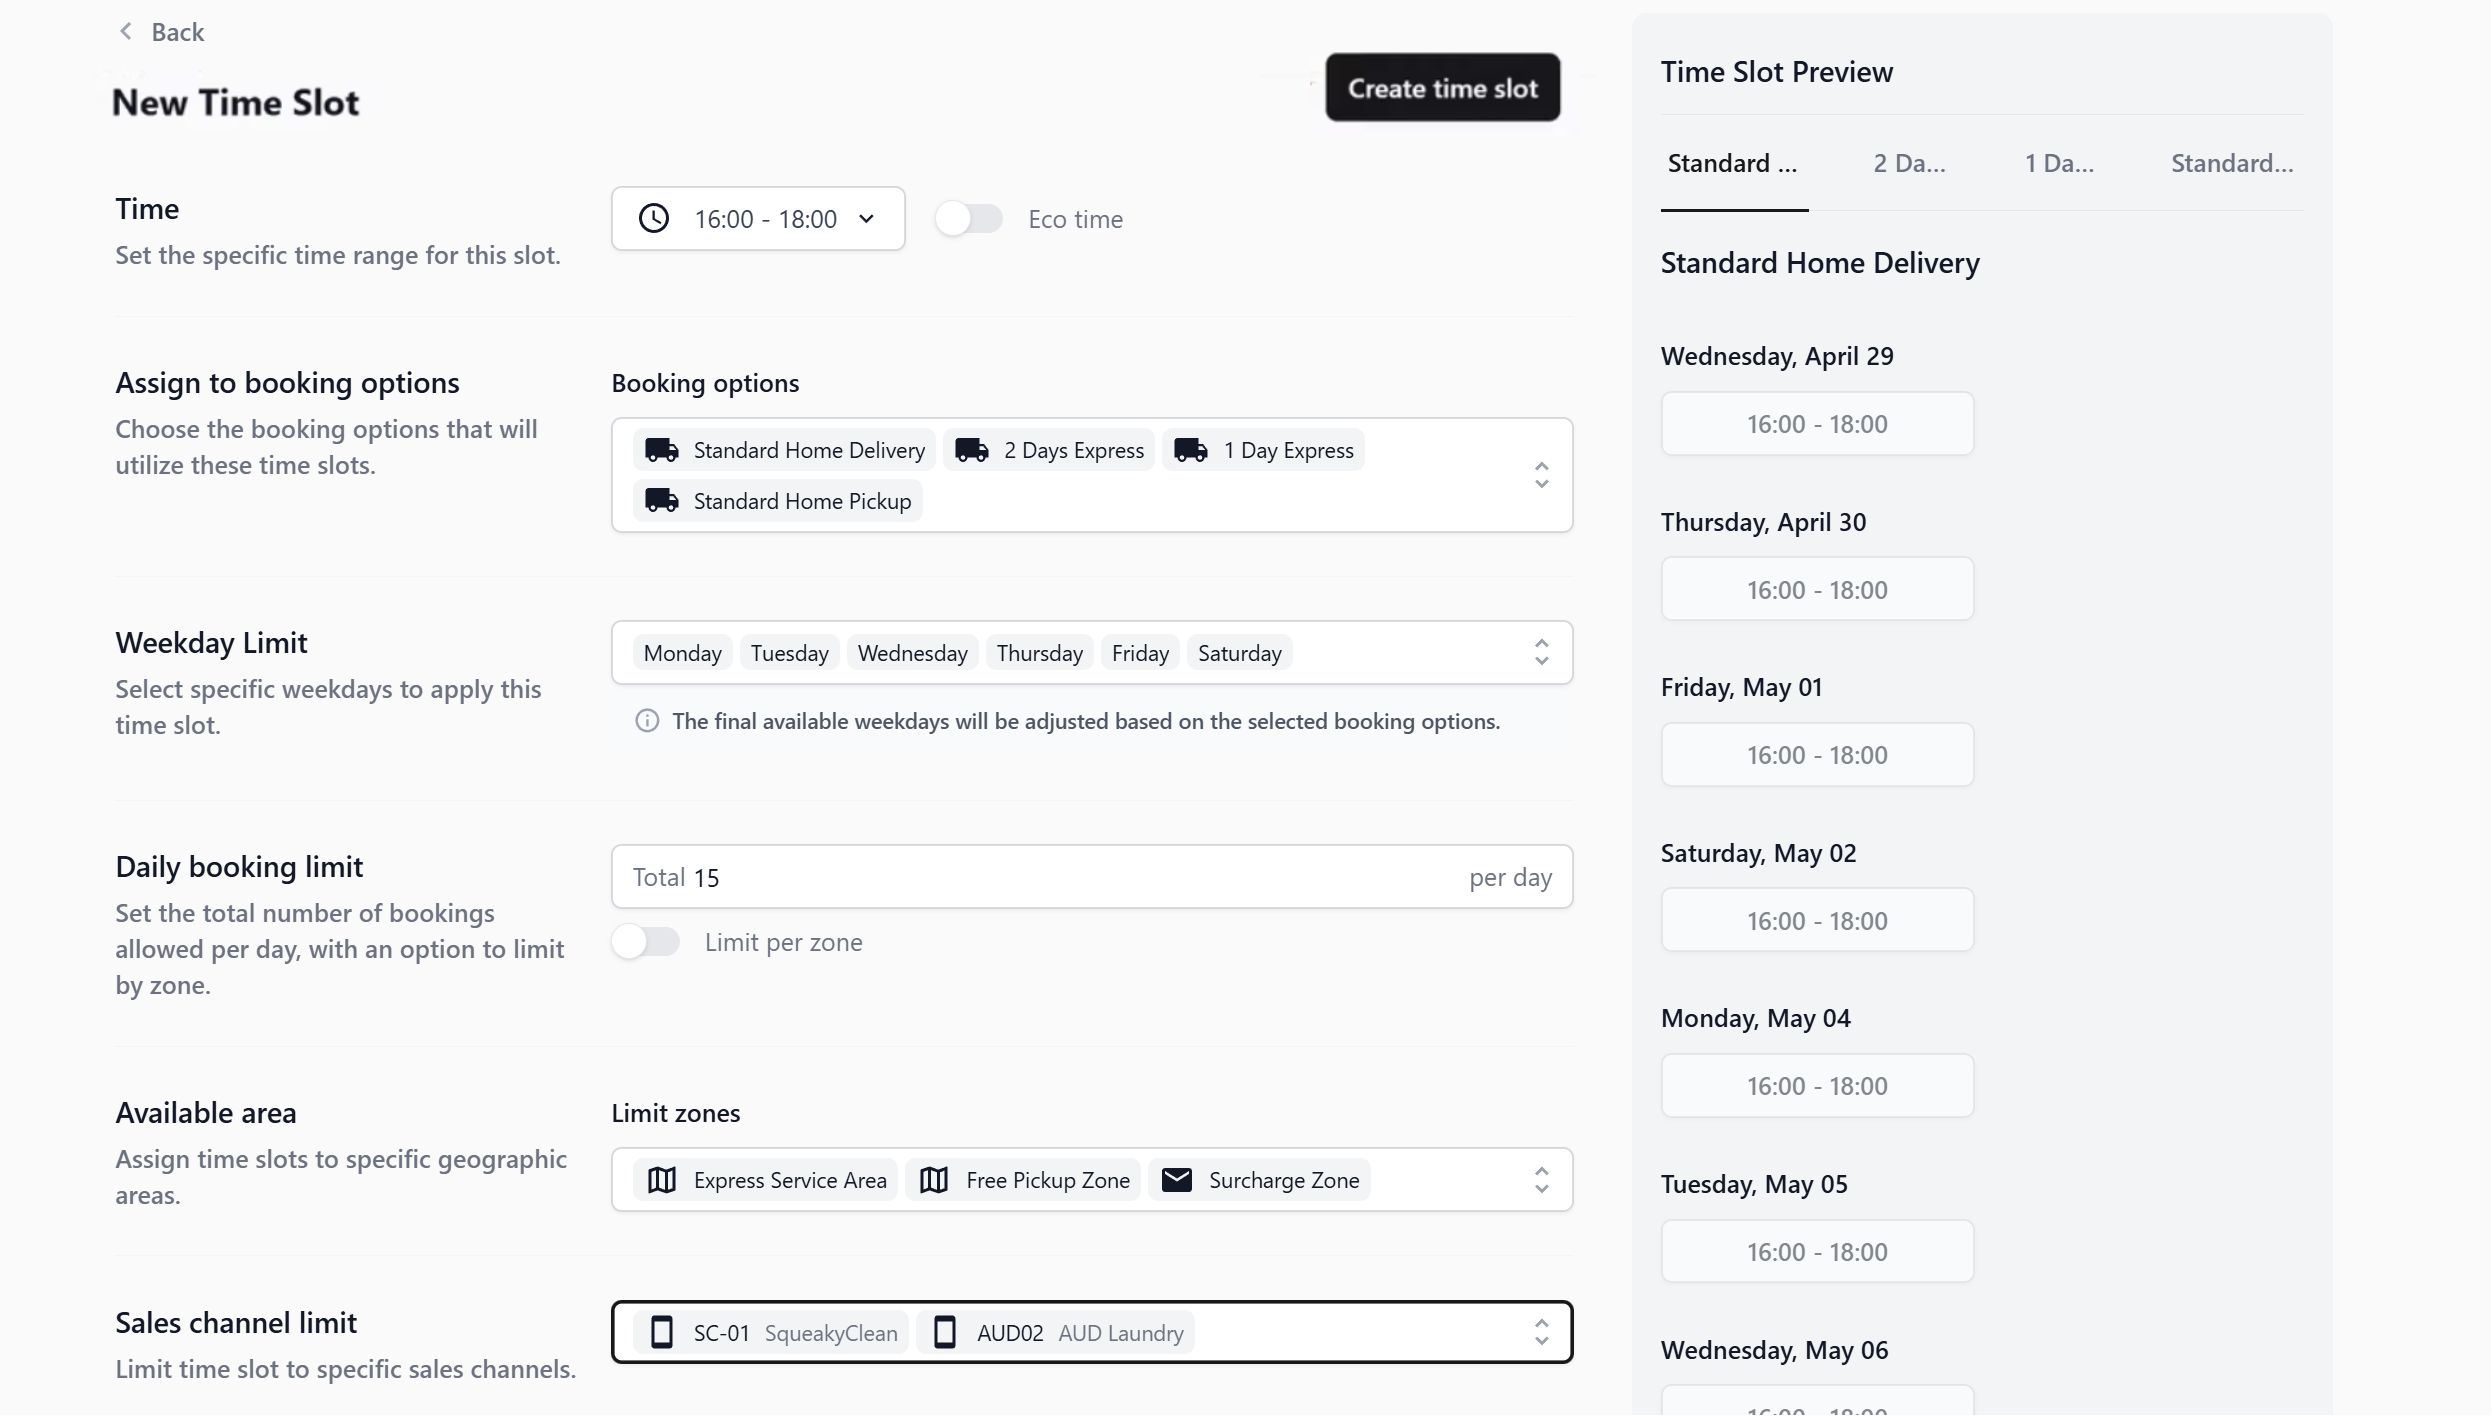Open the 16:00 - 18:00 time dropdown
The width and height of the screenshot is (2492, 1416).
[758, 219]
